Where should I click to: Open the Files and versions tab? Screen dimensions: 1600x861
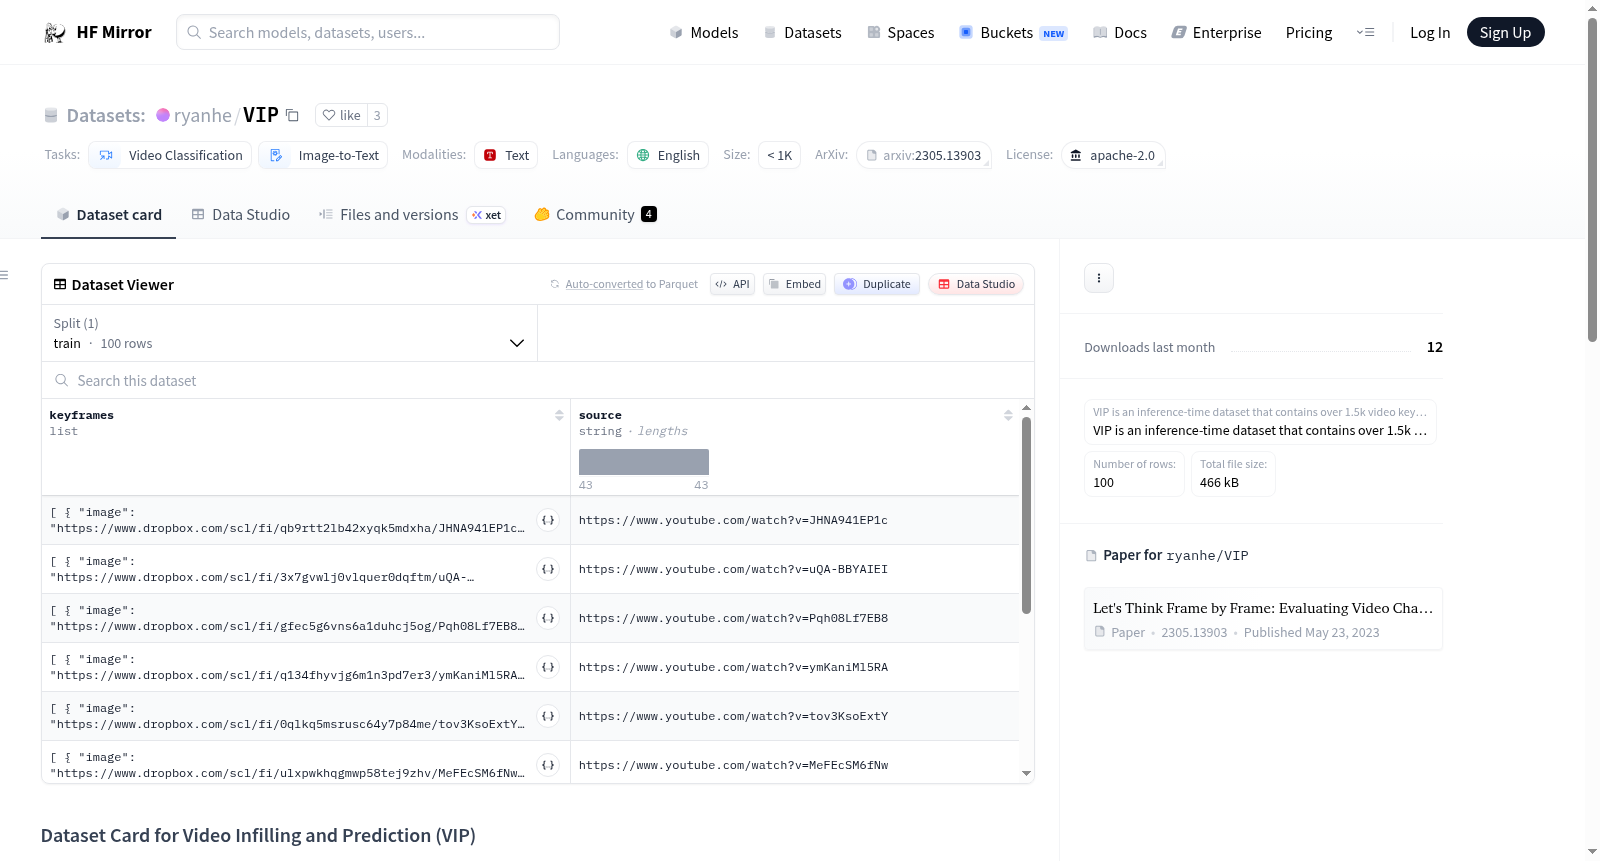[x=412, y=215]
